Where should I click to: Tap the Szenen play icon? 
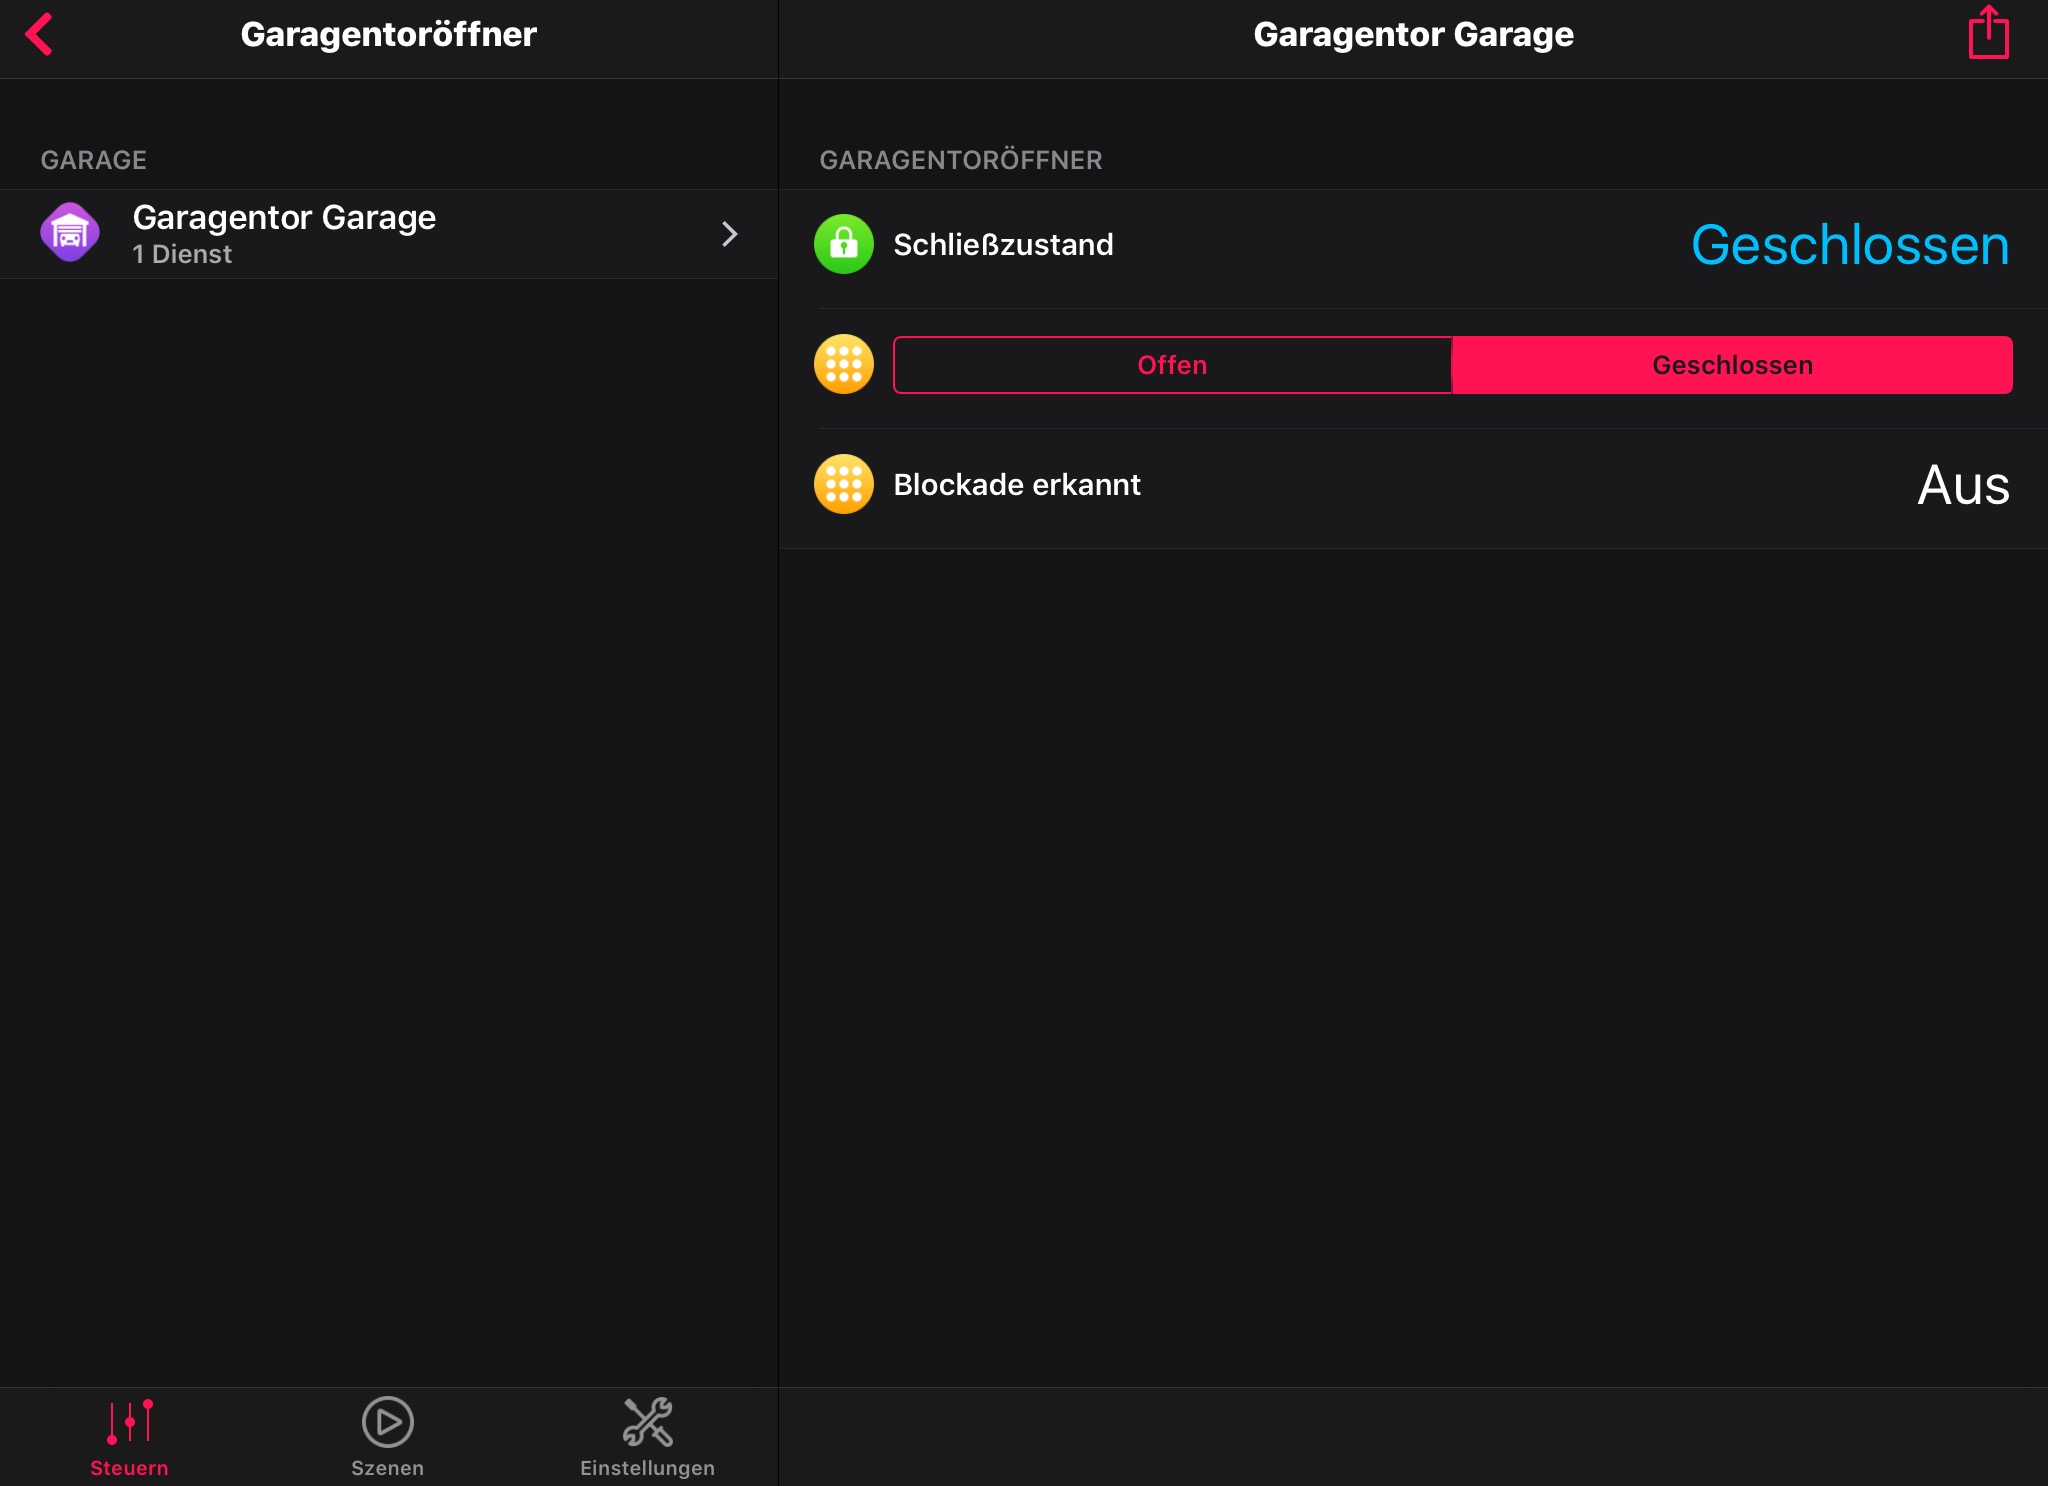pos(388,1421)
